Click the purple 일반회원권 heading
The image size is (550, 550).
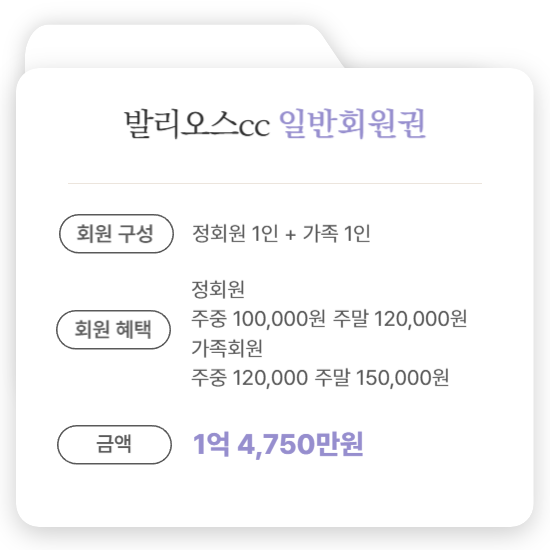[353, 124]
